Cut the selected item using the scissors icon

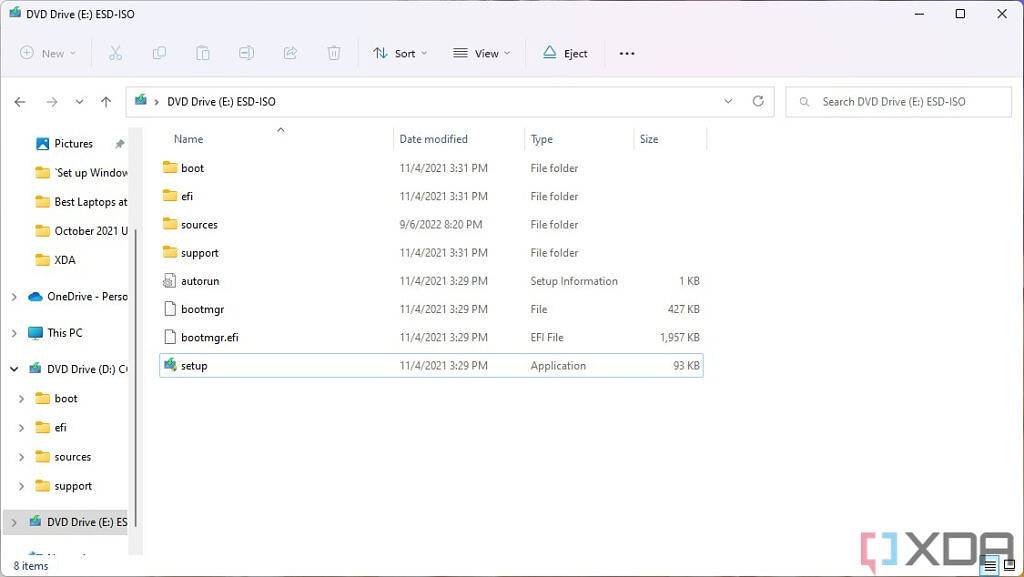point(115,53)
